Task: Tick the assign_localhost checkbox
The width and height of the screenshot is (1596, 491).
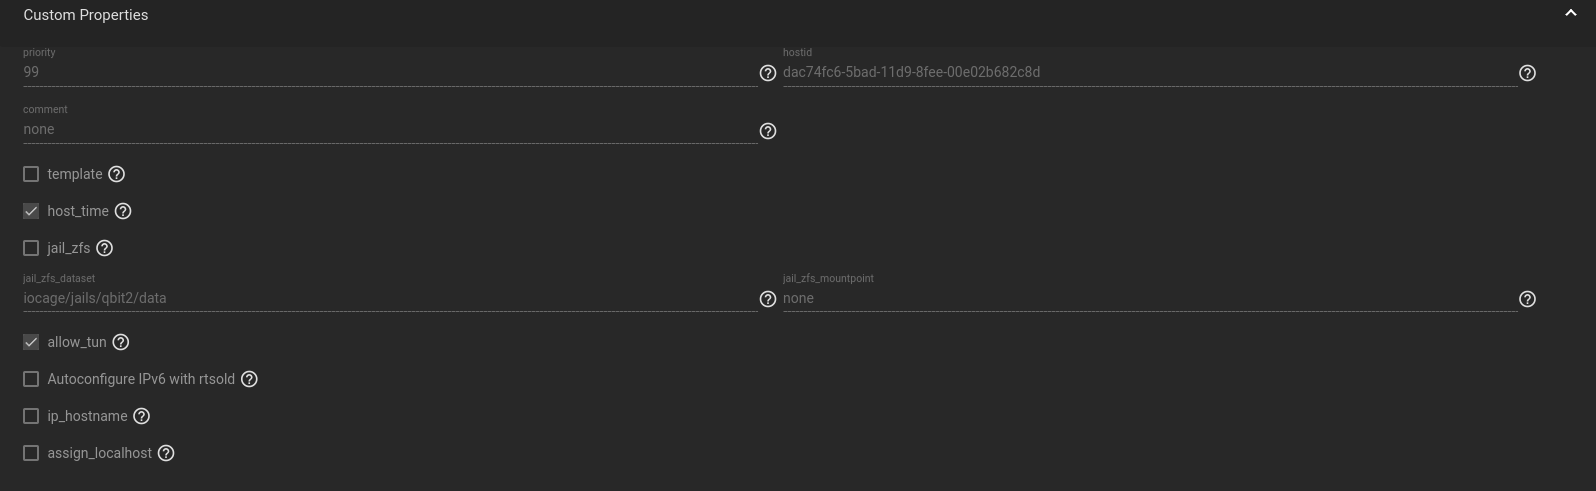Action: 31,453
